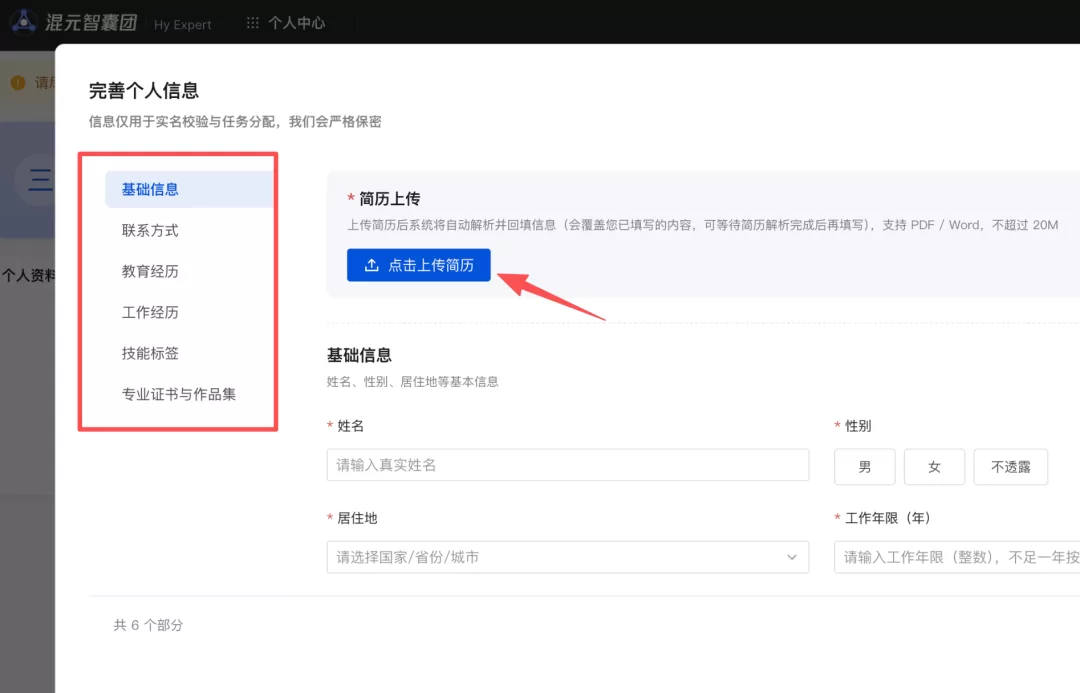
Task: Click the hamburger menu icon behind the dialog
Action: tap(41, 180)
